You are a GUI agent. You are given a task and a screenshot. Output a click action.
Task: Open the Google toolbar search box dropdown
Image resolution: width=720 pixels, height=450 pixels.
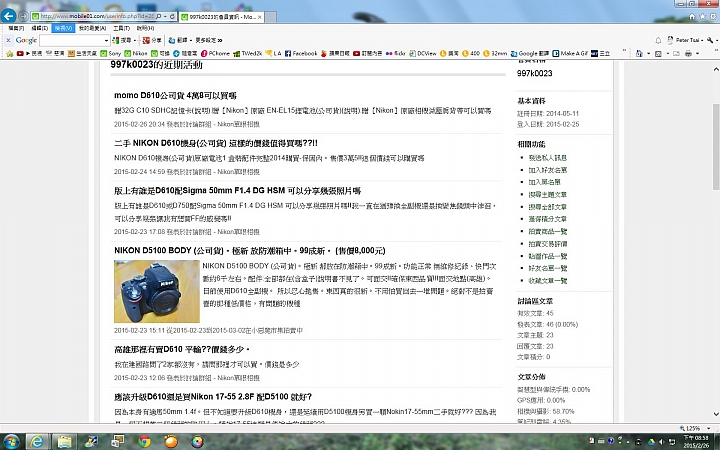pyautogui.click(x=106, y=40)
